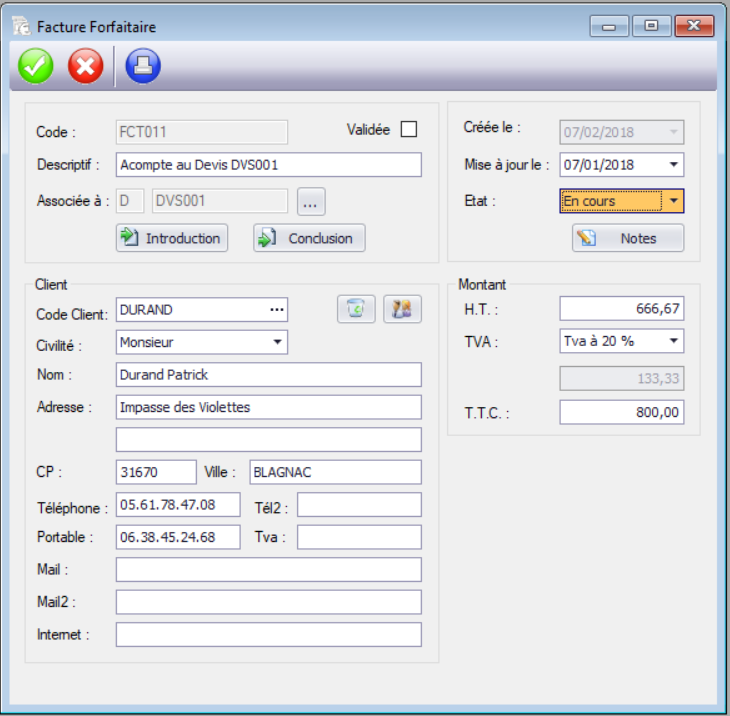The width and height of the screenshot is (730, 716).
Task: Click the green checkmark validate icon
Action: (x=37, y=67)
